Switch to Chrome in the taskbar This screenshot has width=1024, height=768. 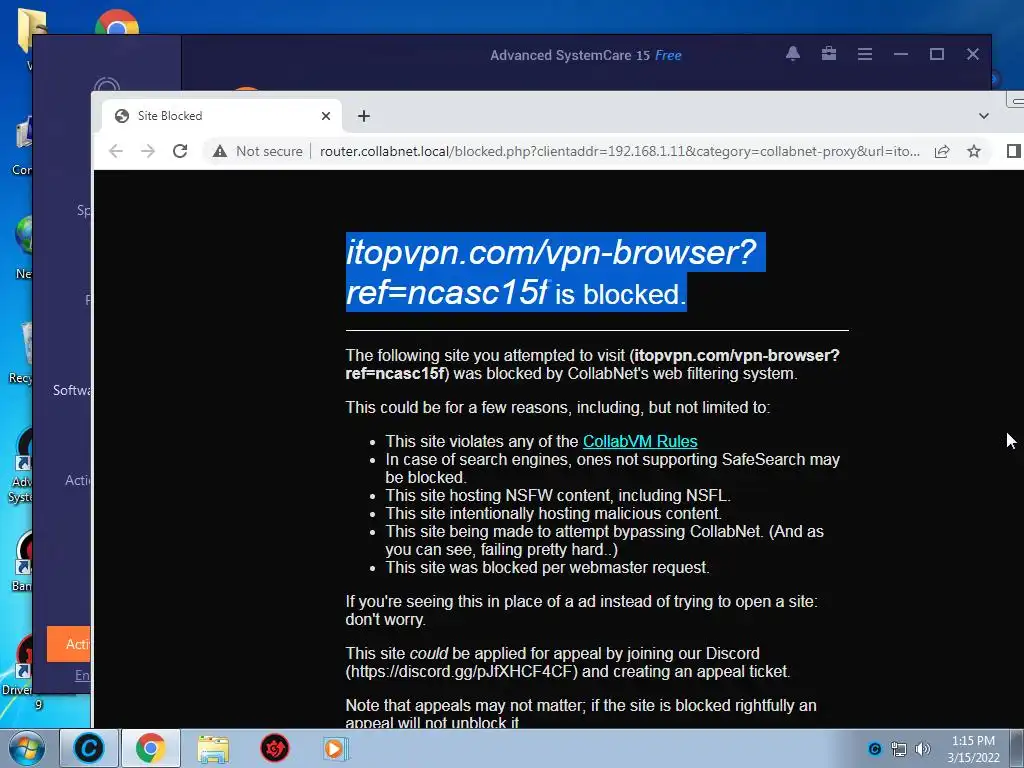click(x=150, y=748)
